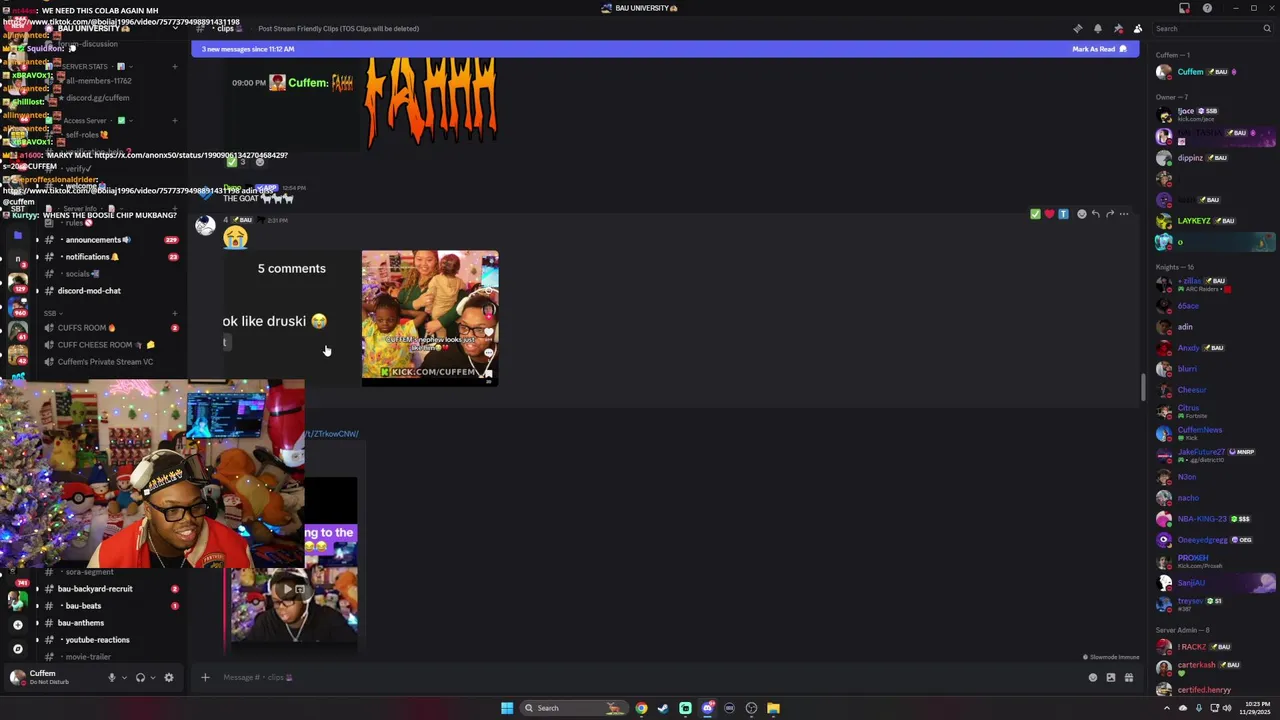This screenshot has width=1280, height=720.
Task: Open Chrome from taskbar
Action: tap(641, 708)
